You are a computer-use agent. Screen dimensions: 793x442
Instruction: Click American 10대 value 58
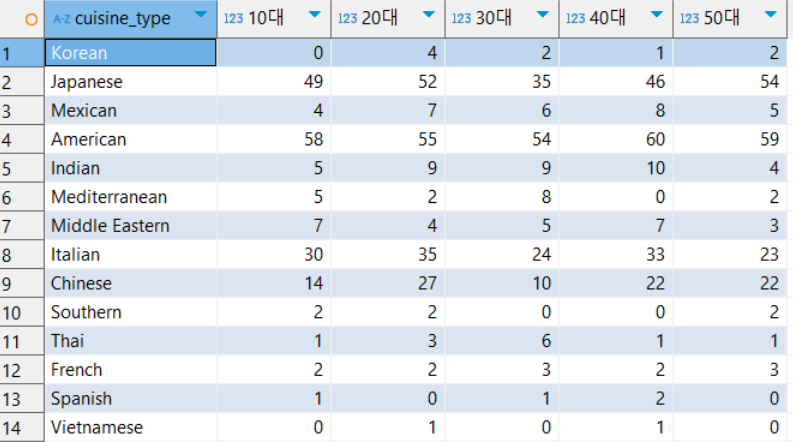pyautogui.click(x=274, y=139)
